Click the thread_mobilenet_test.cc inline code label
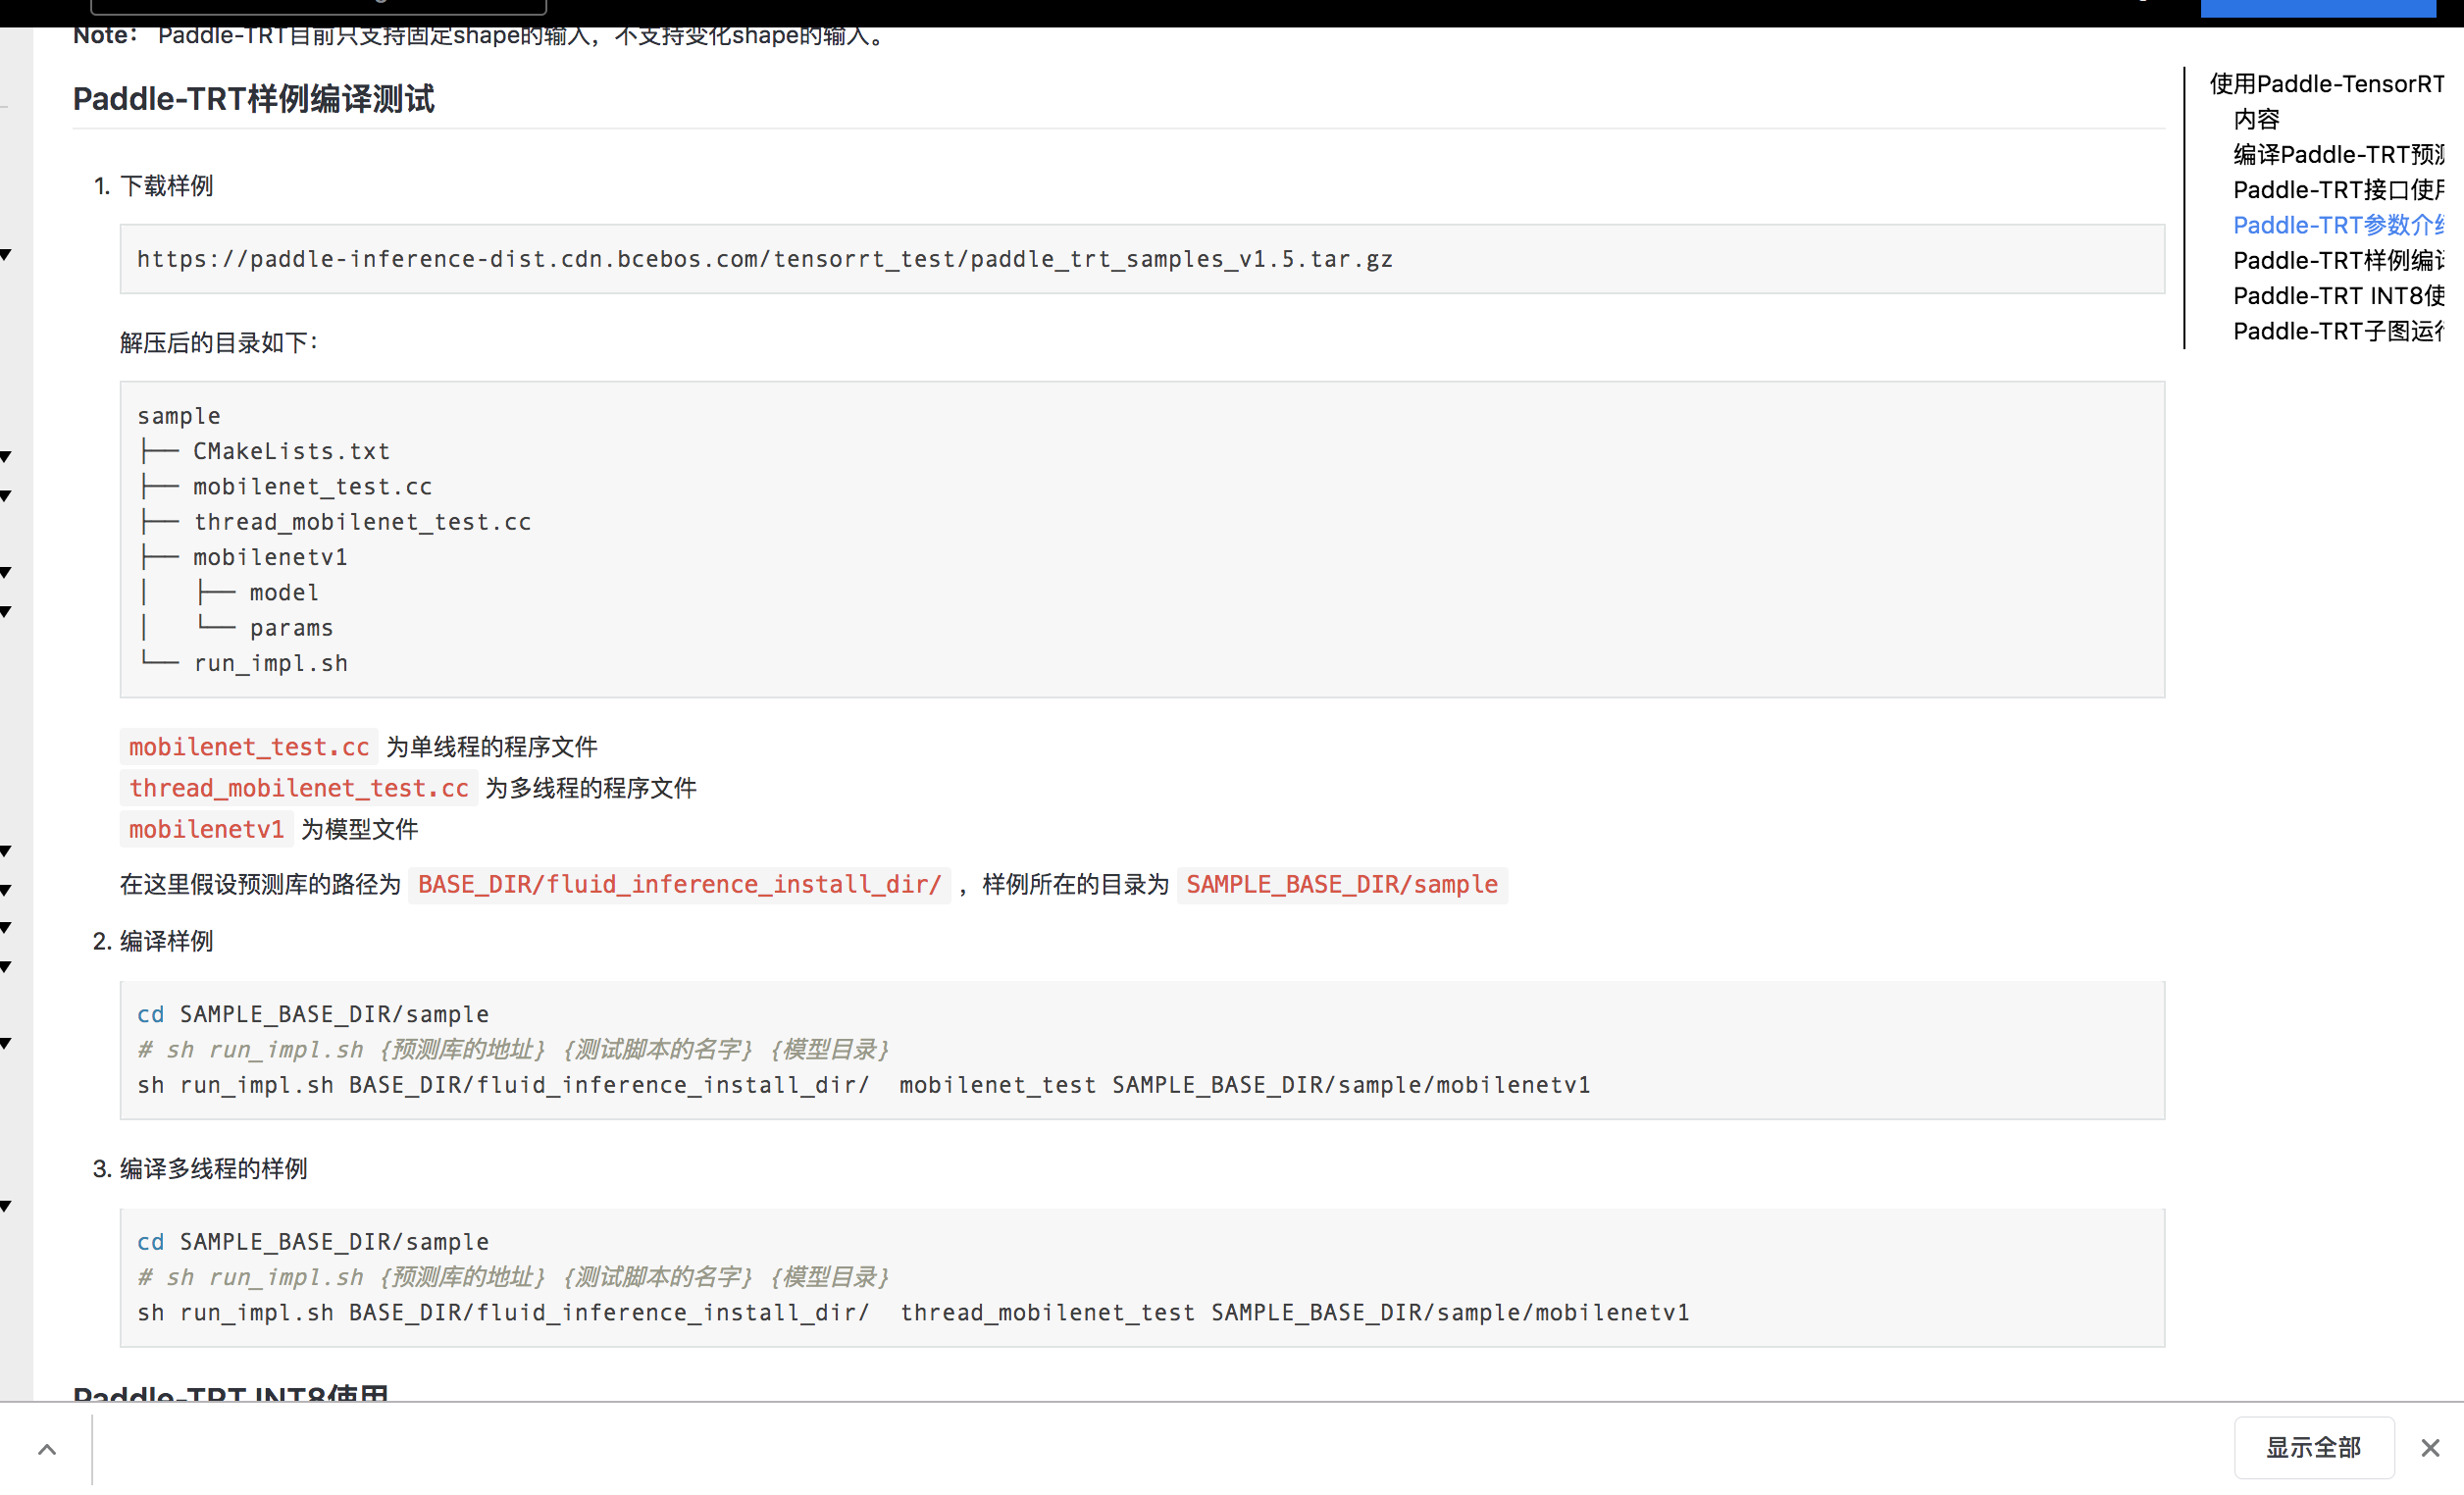2464x1495 pixels. 298,788
